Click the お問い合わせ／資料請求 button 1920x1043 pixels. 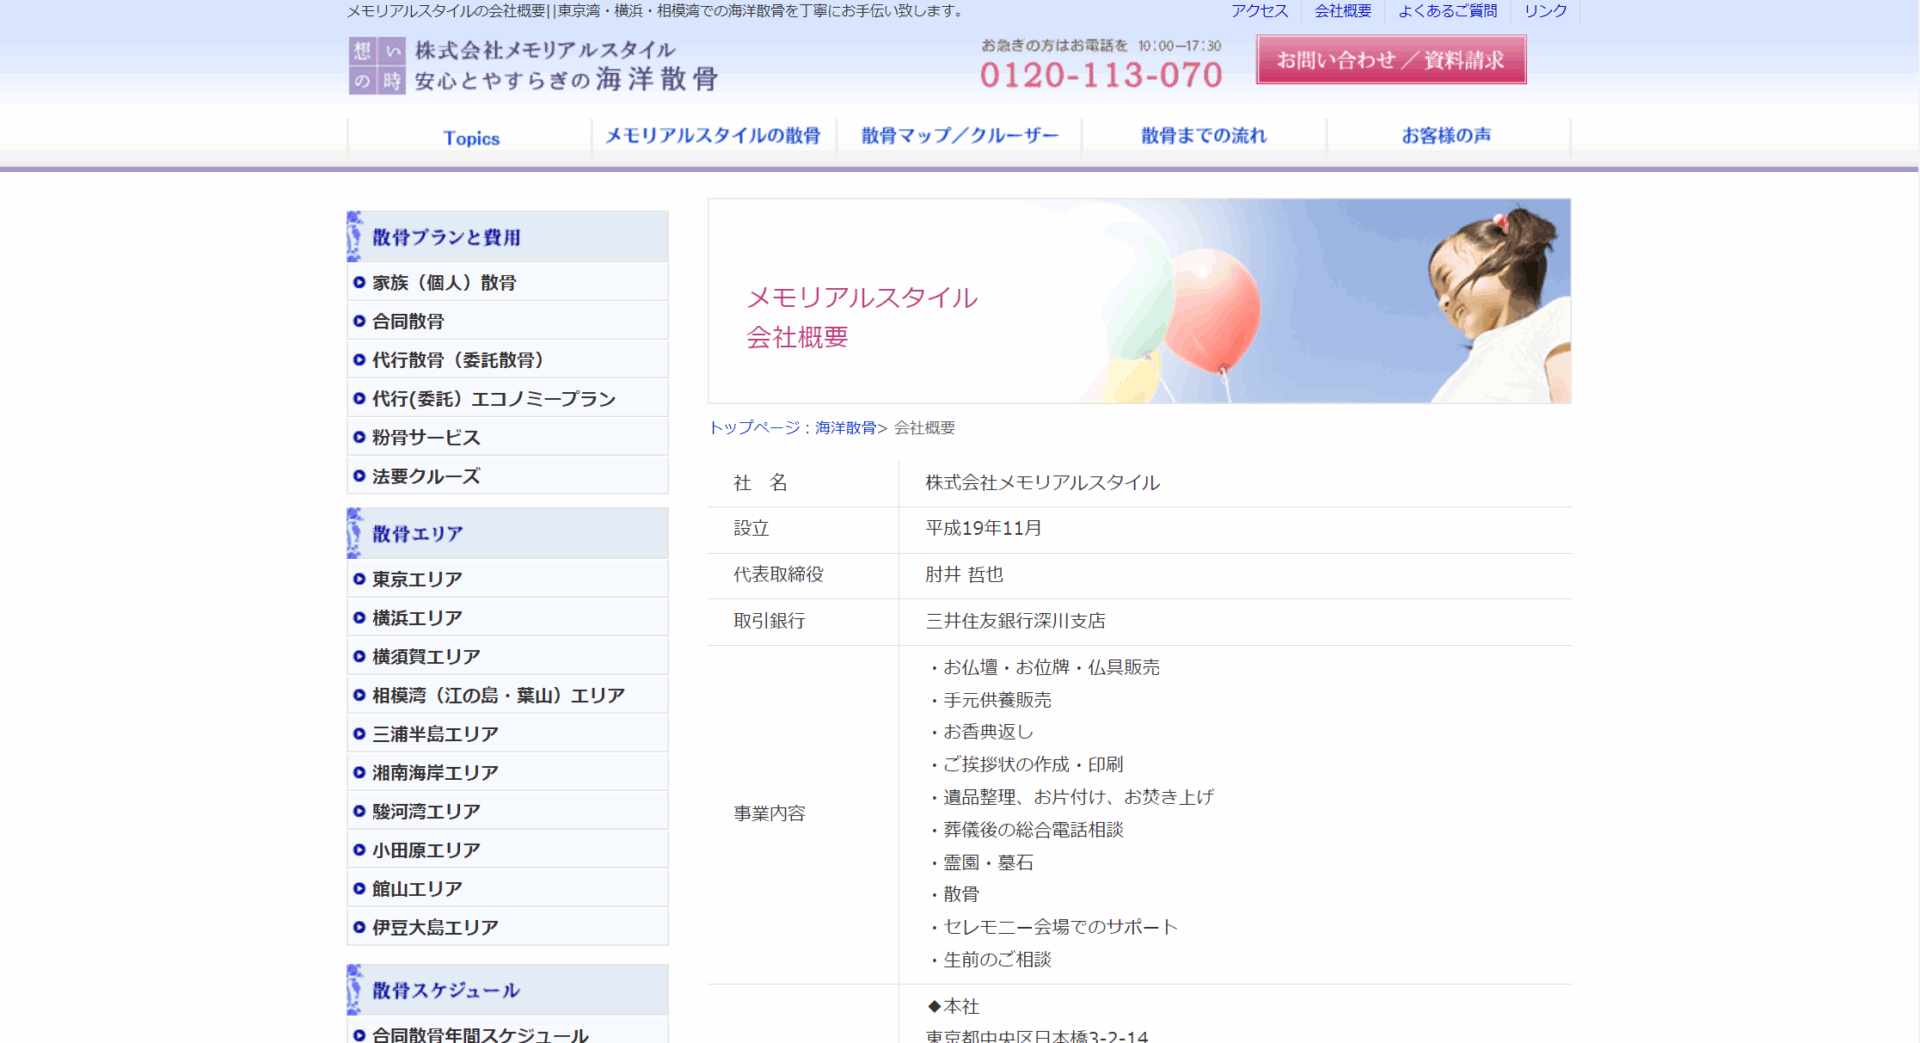[1390, 60]
